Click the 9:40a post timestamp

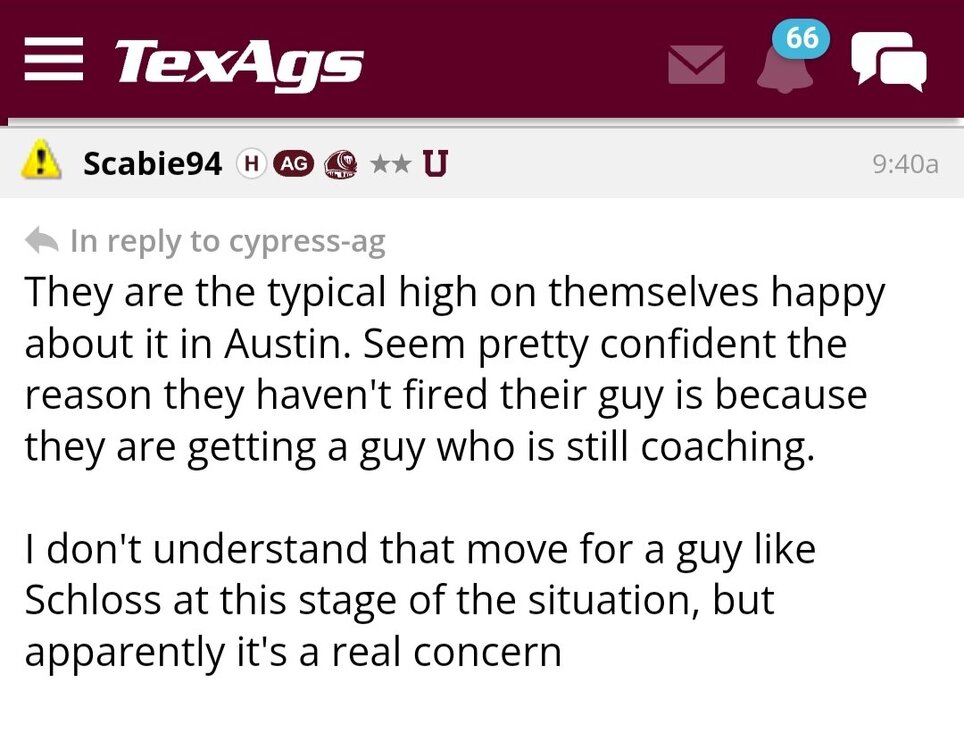(x=905, y=164)
